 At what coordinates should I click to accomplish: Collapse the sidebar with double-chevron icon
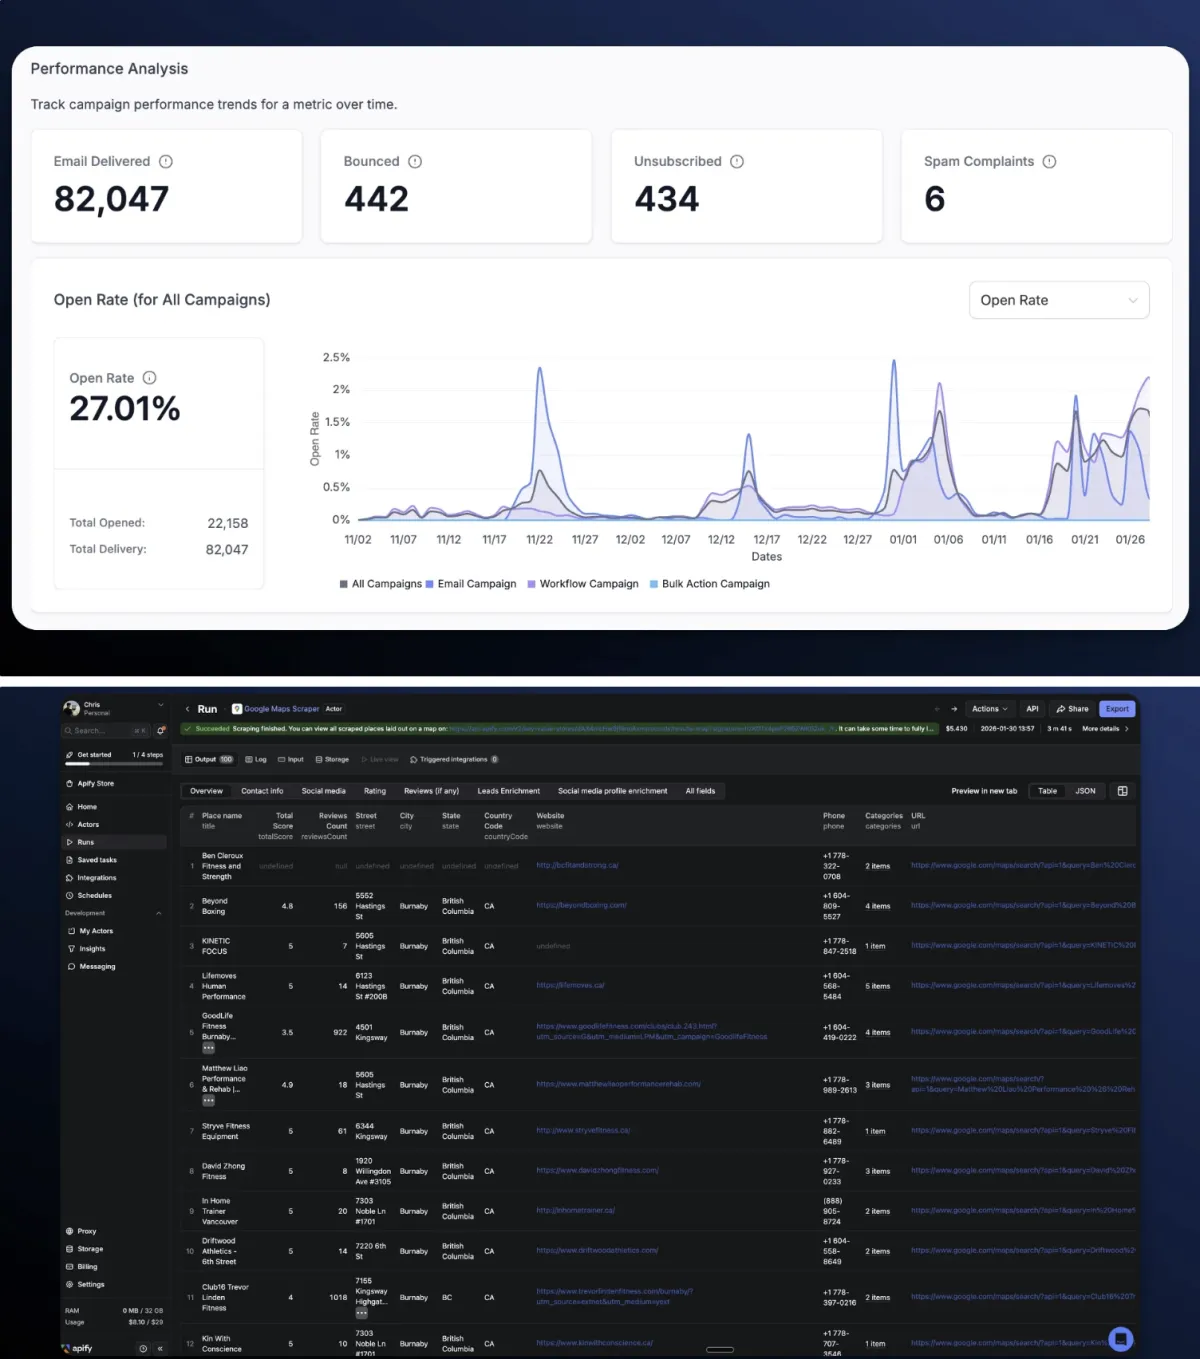click(x=160, y=1348)
